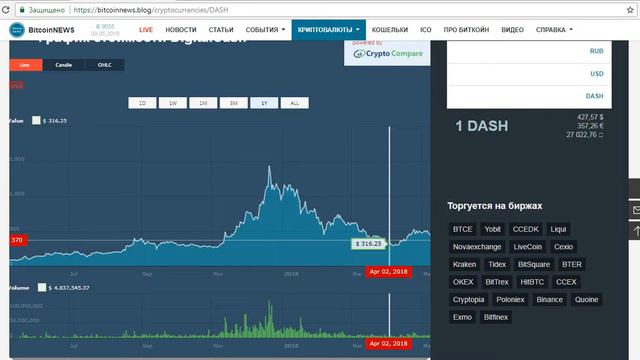Expand the СПРАВКА dropdown menu
This screenshot has height=360, width=640.
point(554,30)
